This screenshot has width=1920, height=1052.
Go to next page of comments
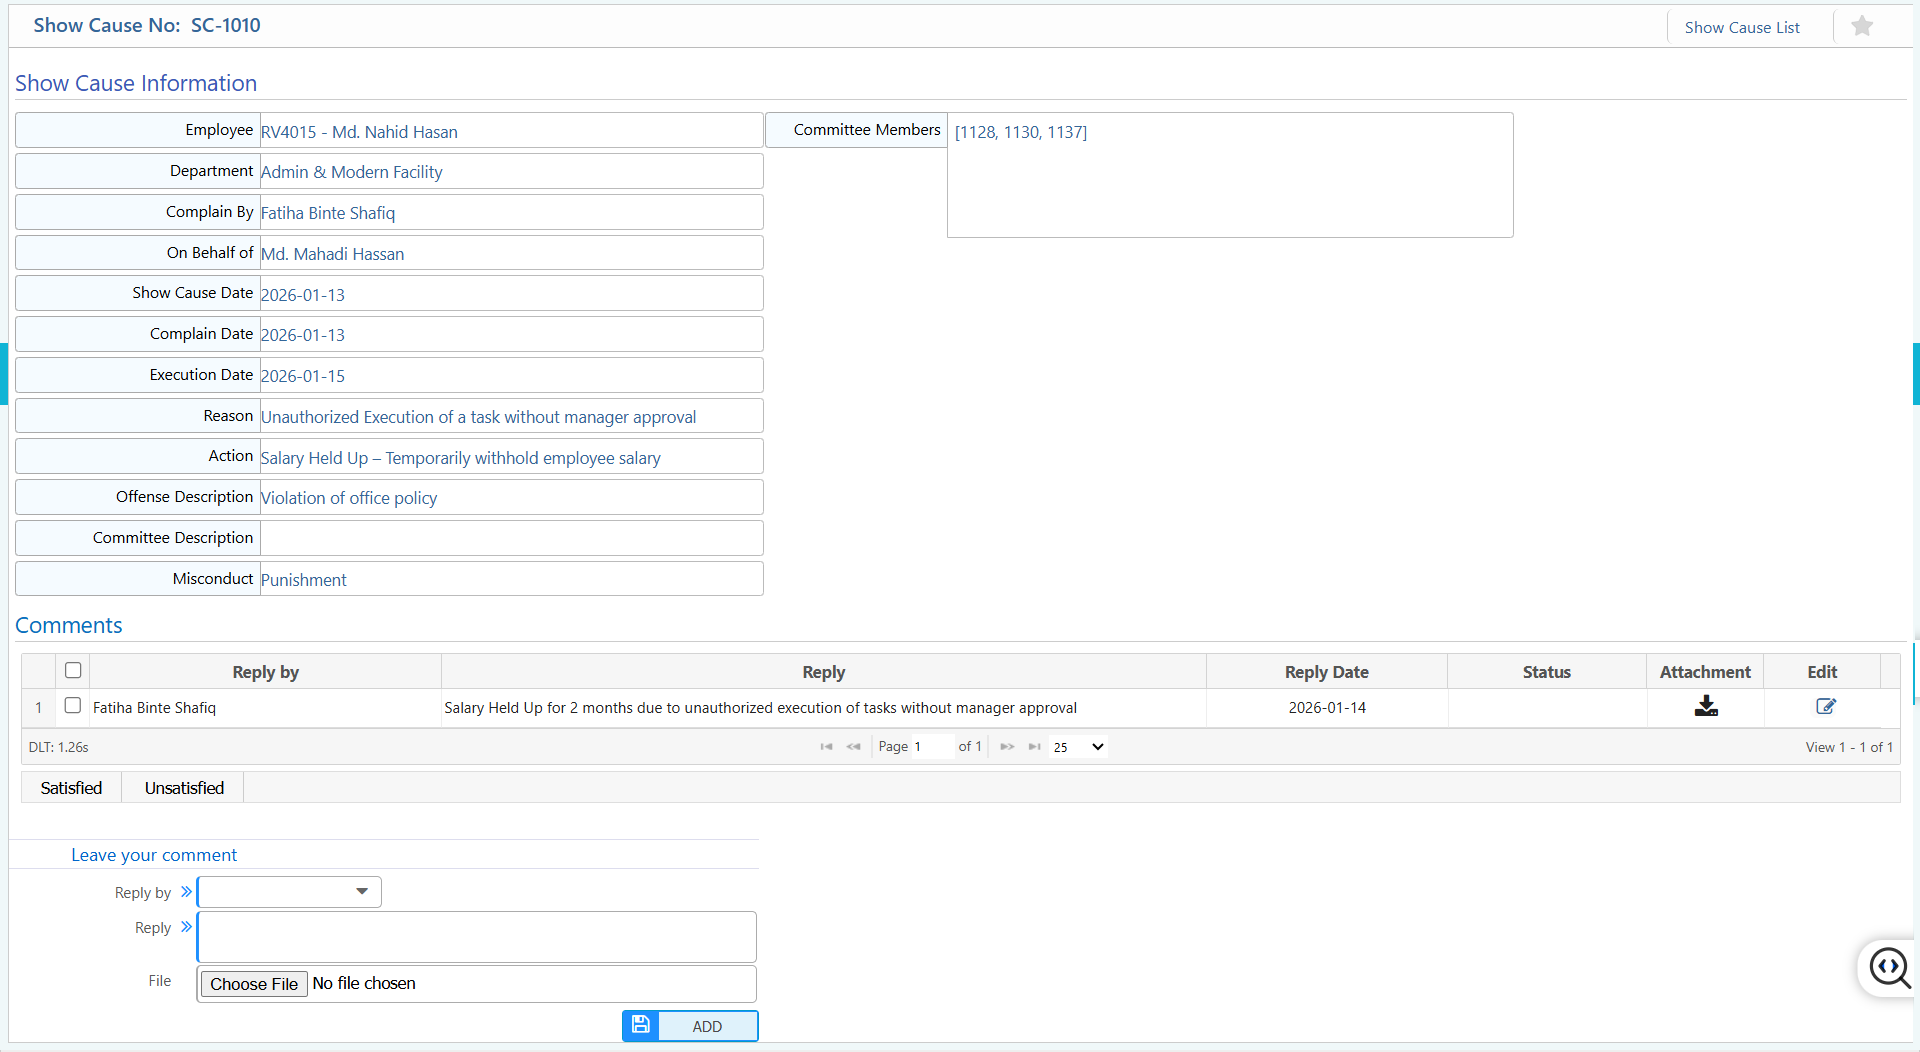(x=1007, y=746)
